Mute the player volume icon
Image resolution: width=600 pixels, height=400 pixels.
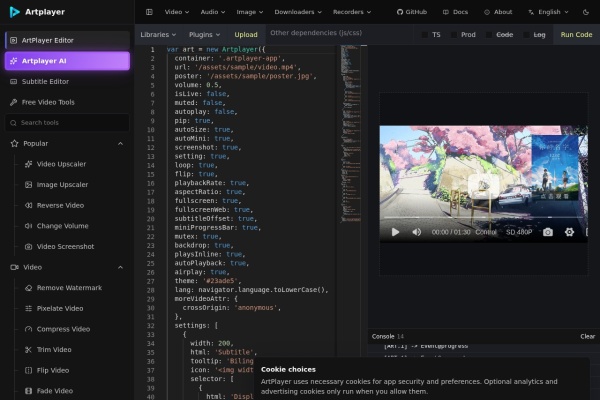coord(416,232)
